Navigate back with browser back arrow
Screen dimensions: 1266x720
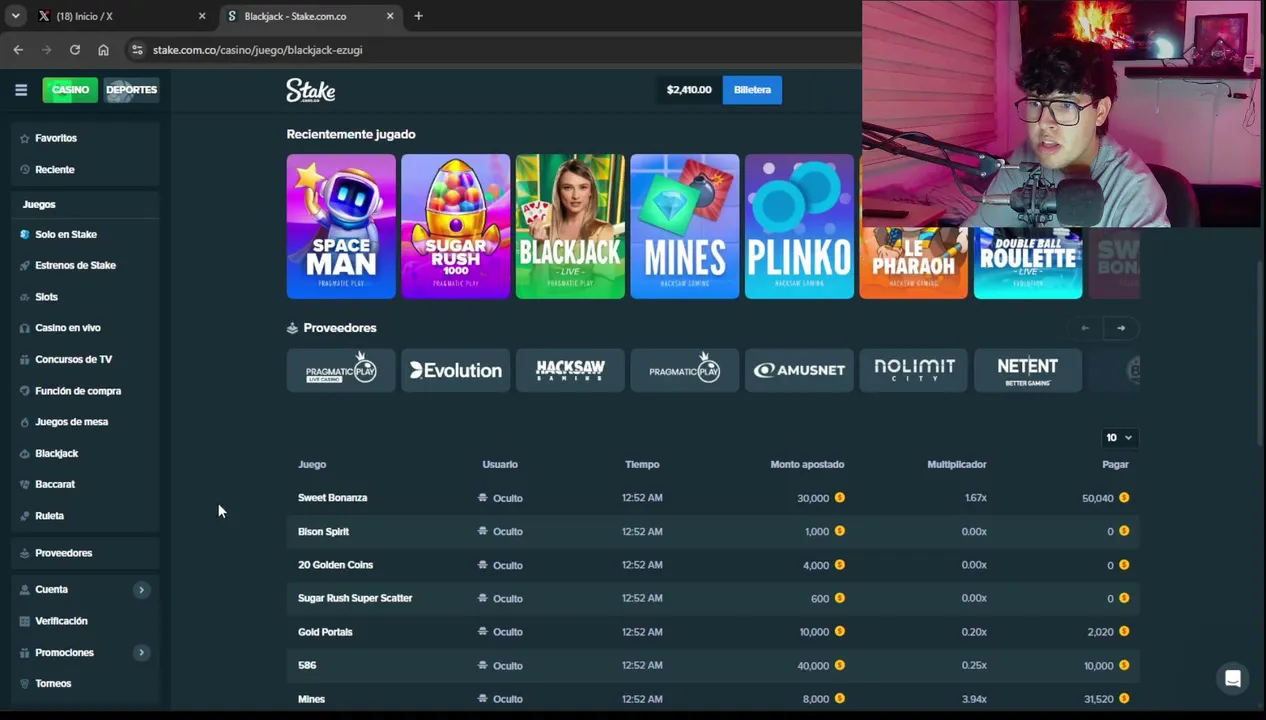pos(18,49)
